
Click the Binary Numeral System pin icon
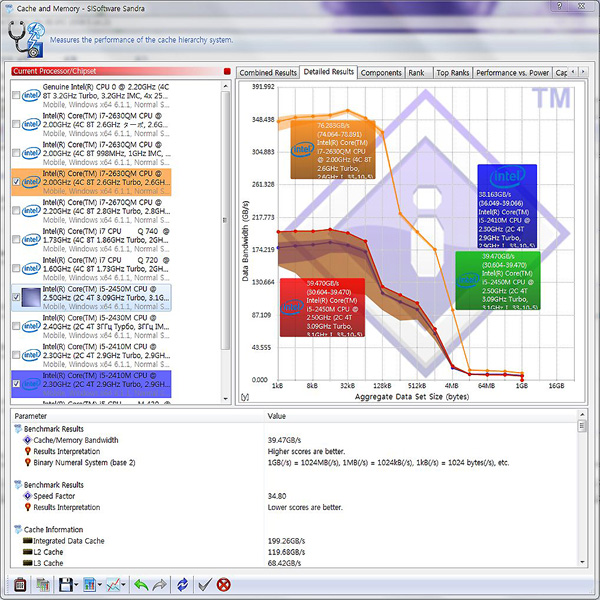[27, 462]
